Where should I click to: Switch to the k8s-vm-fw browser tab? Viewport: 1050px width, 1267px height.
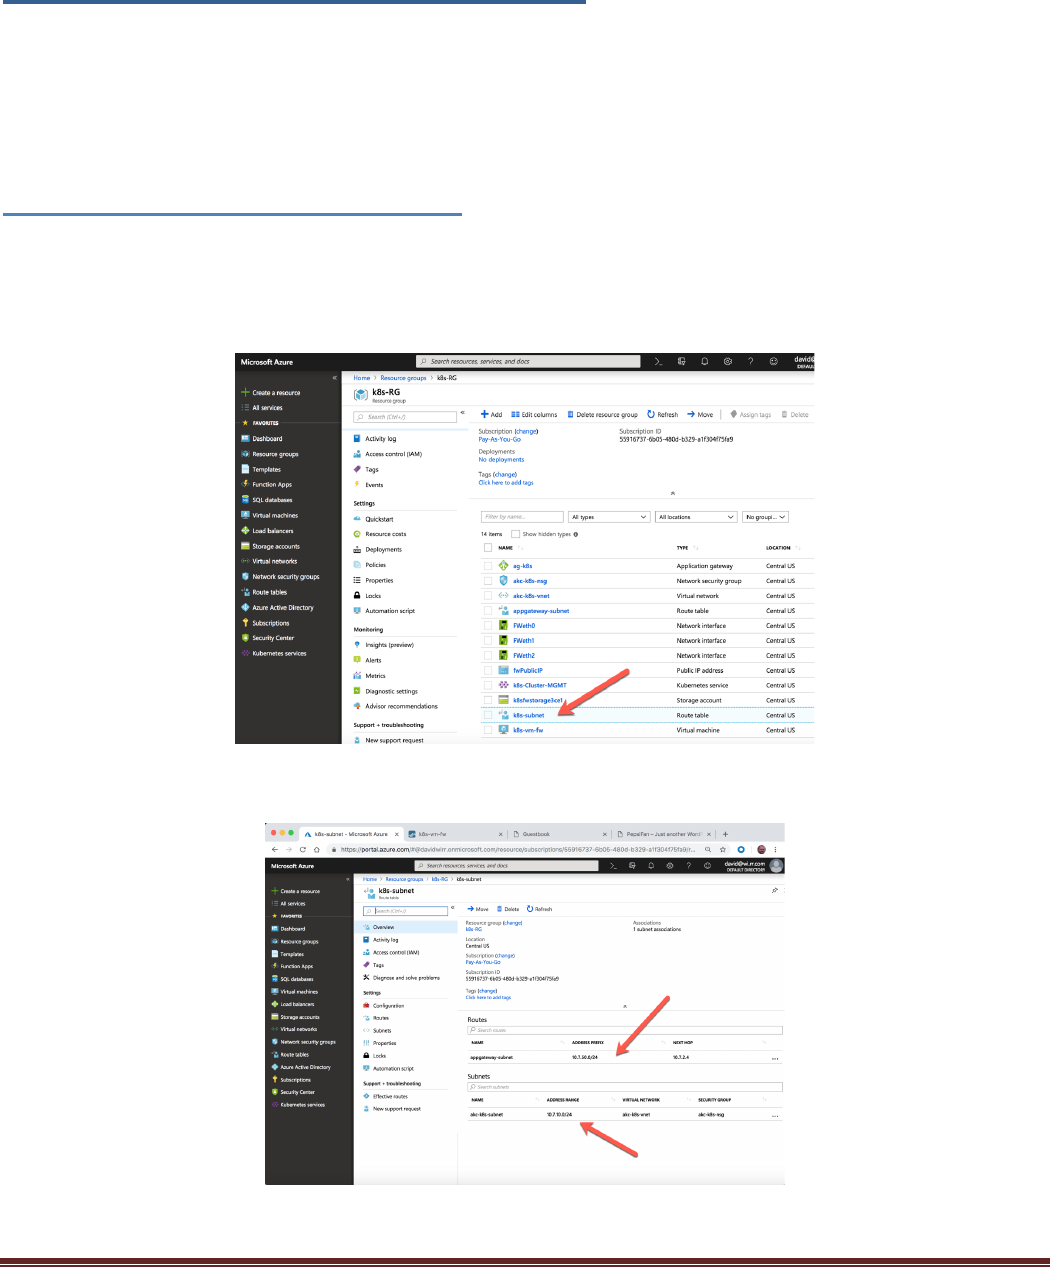pos(454,834)
